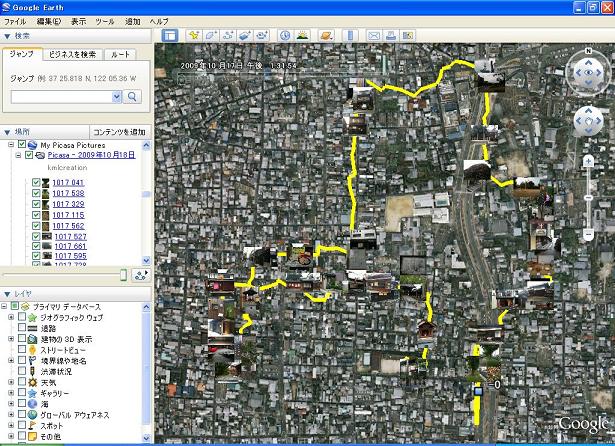Click the magnifier search button
615x446 pixels.
coord(132,96)
